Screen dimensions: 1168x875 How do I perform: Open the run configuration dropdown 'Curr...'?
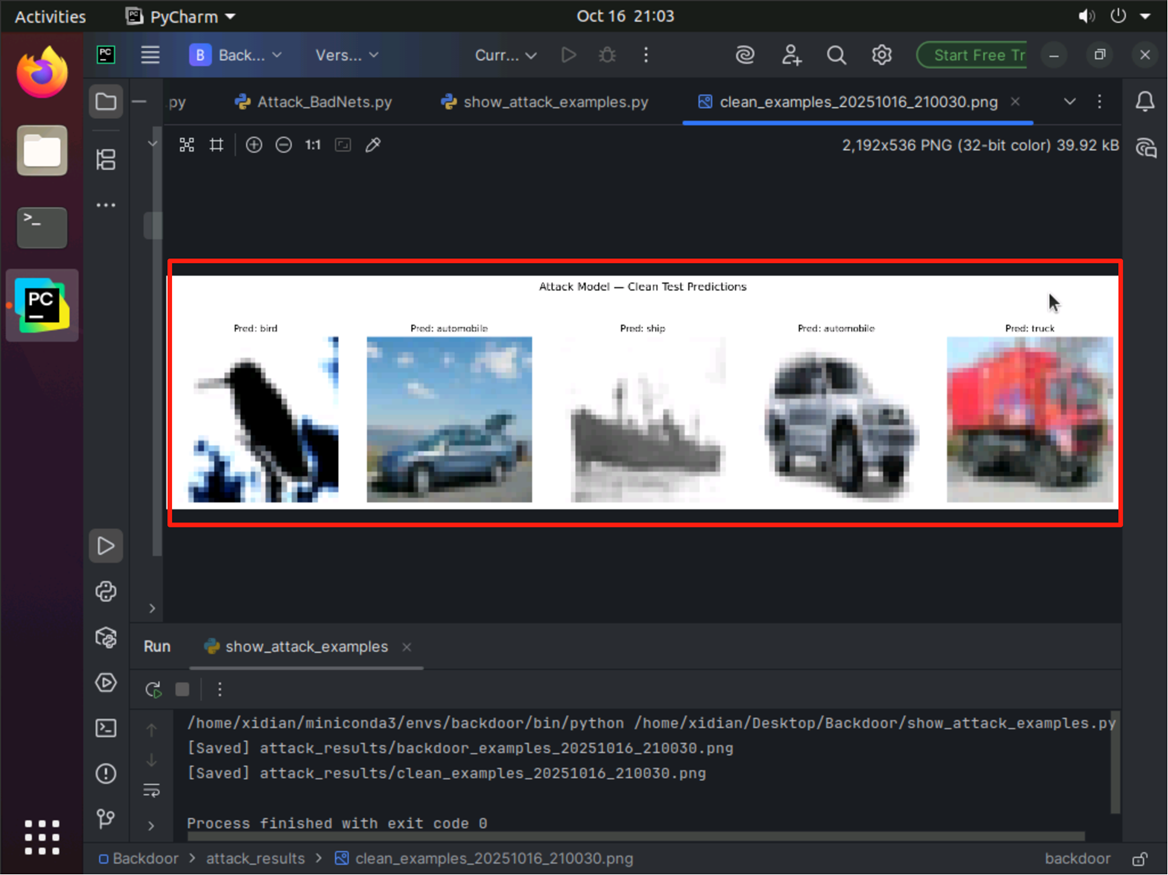(506, 55)
